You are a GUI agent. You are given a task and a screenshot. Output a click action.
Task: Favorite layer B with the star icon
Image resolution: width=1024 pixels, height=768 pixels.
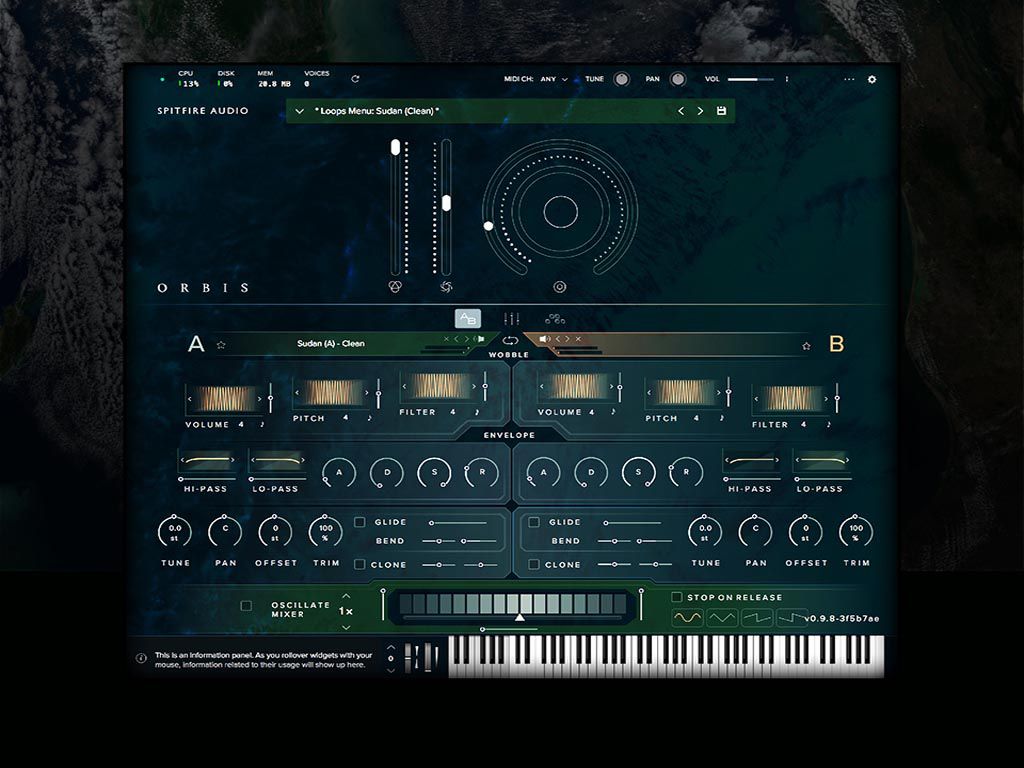806,346
